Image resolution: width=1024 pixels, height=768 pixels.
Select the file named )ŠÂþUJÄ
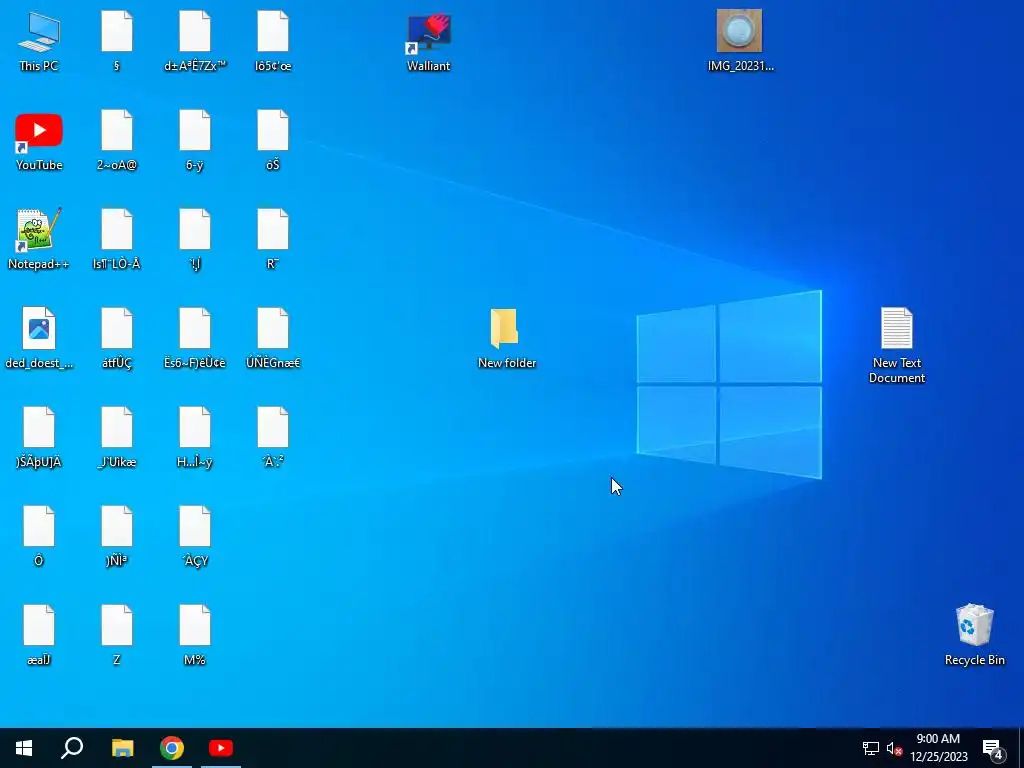[39, 438]
